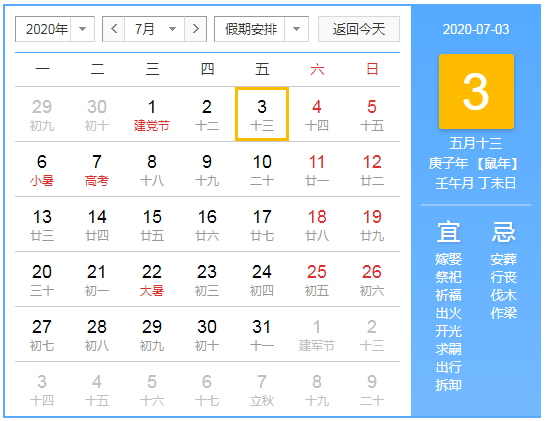This screenshot has height=421, width=547.
Task: Select July 22 大暑
Action: 152,279
